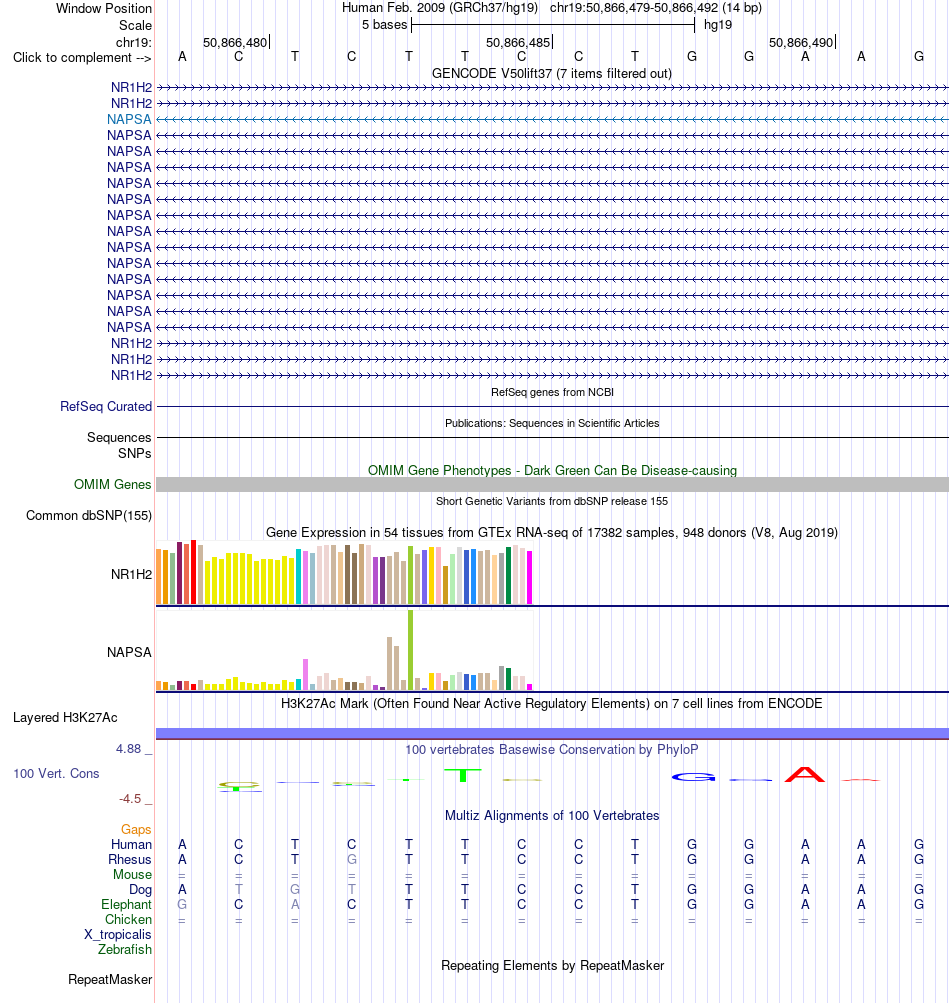Click the gray OMIM Genes track bar

coord(552,484)
